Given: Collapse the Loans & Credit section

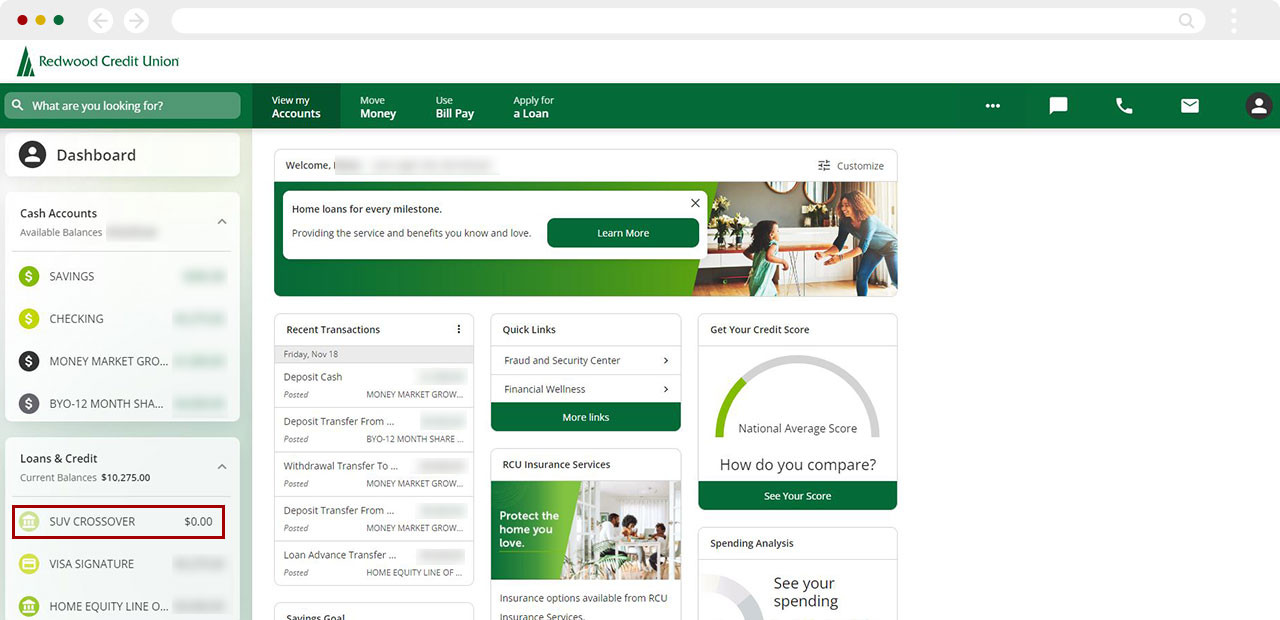Looking at the screenshot, I should pyautogui.click(x=222, y=467).
